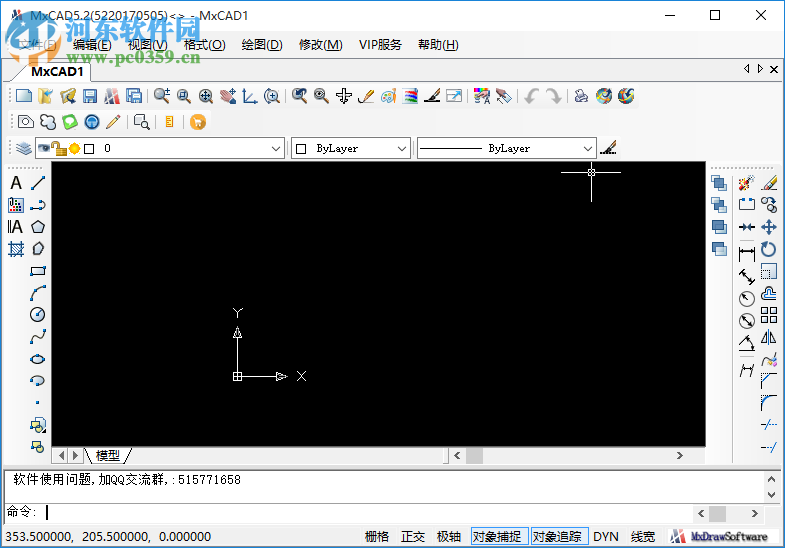Click the MxDrawSoftware logo link

click(720, 536)
